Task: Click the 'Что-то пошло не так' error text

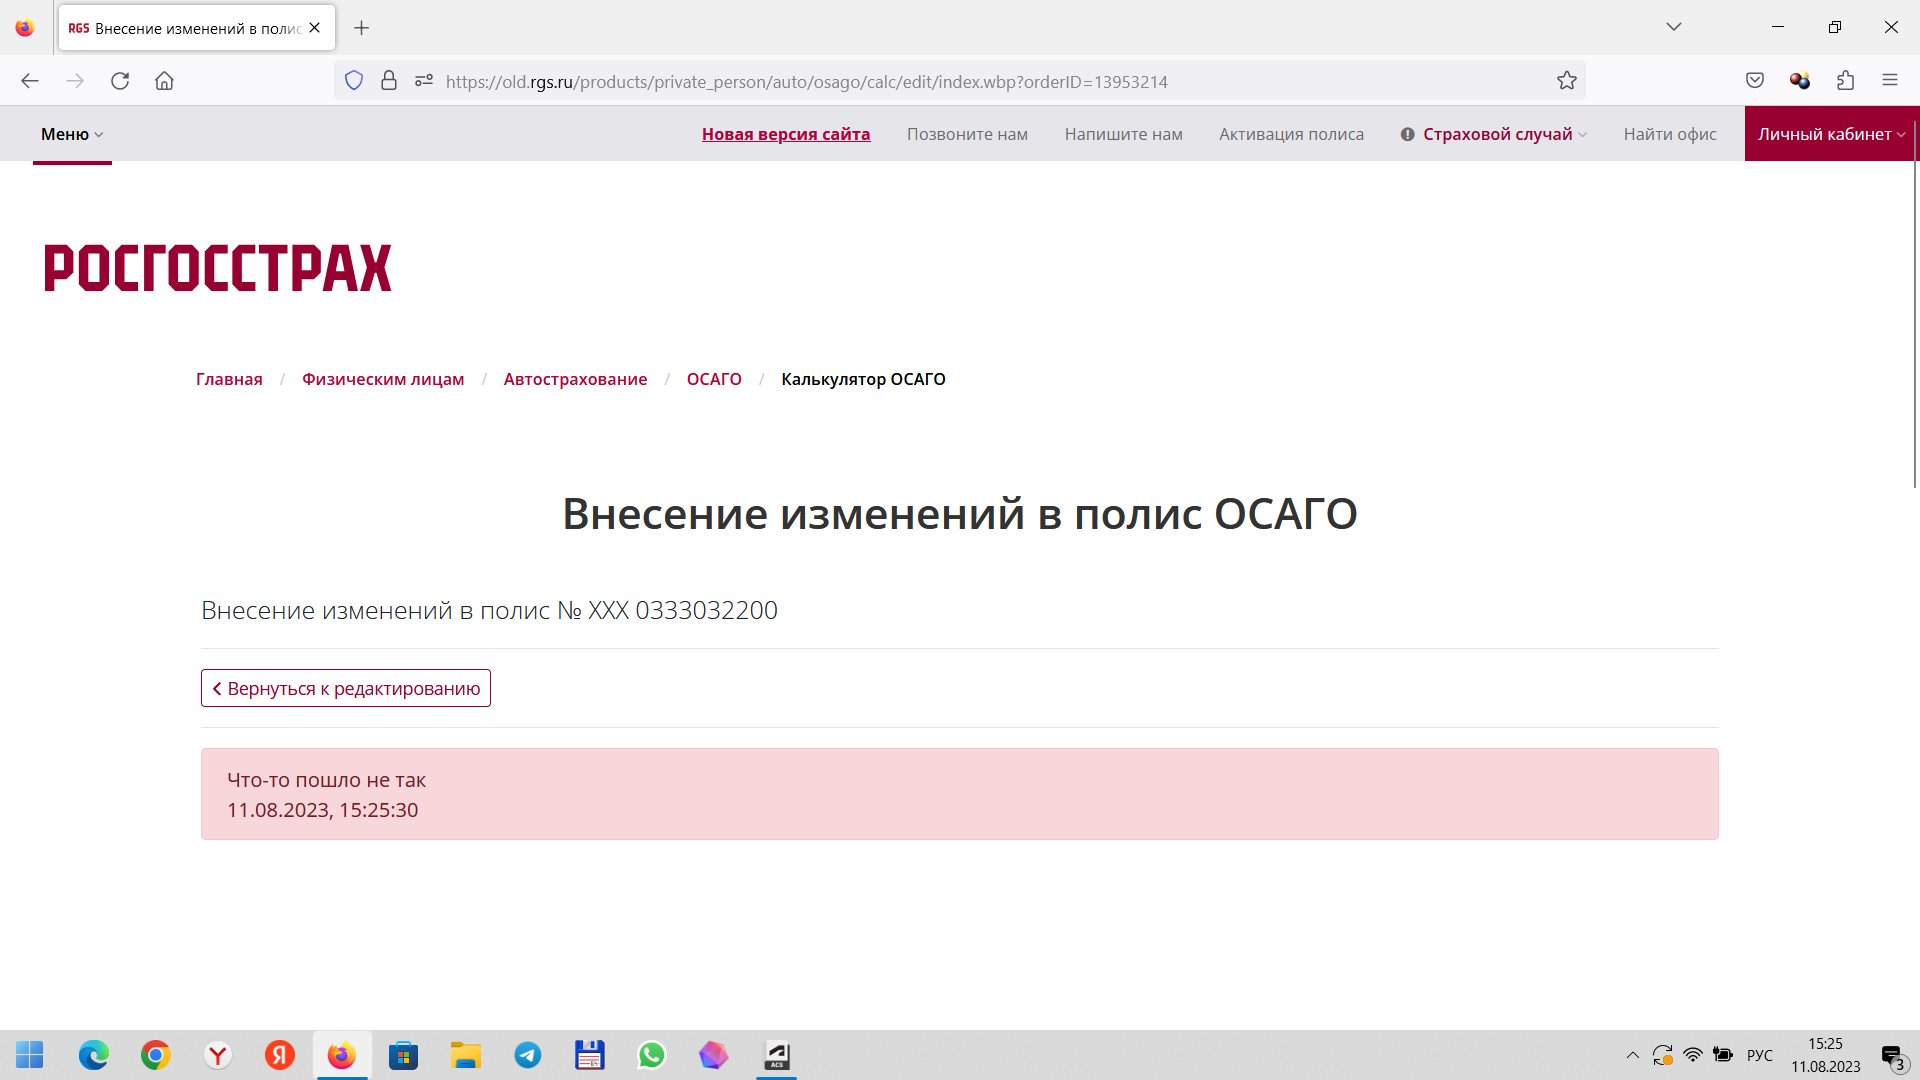Action: tap(326, 780)
